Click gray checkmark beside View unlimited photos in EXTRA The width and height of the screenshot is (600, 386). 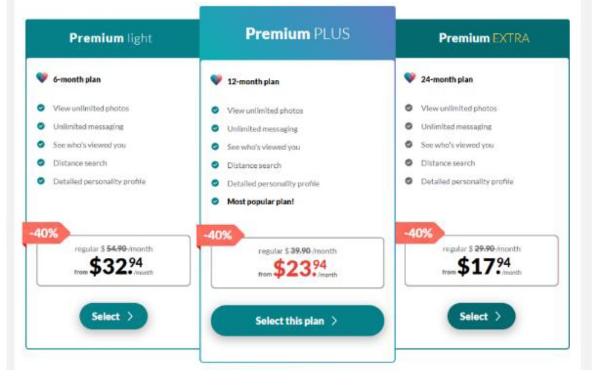pos(409,108)
